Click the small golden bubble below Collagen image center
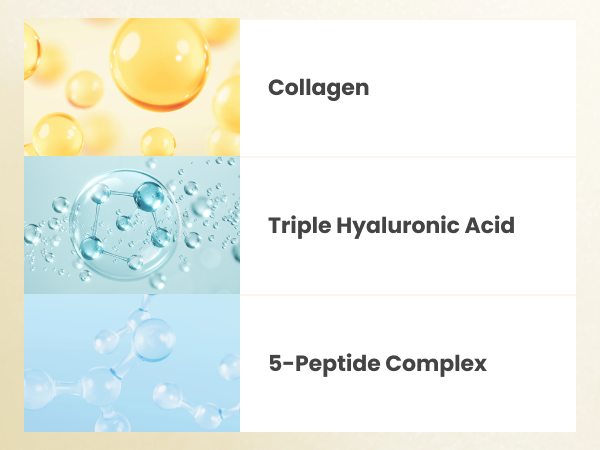Screen dimensions: 600x450 pyautogui.click(x=158, y=142)
